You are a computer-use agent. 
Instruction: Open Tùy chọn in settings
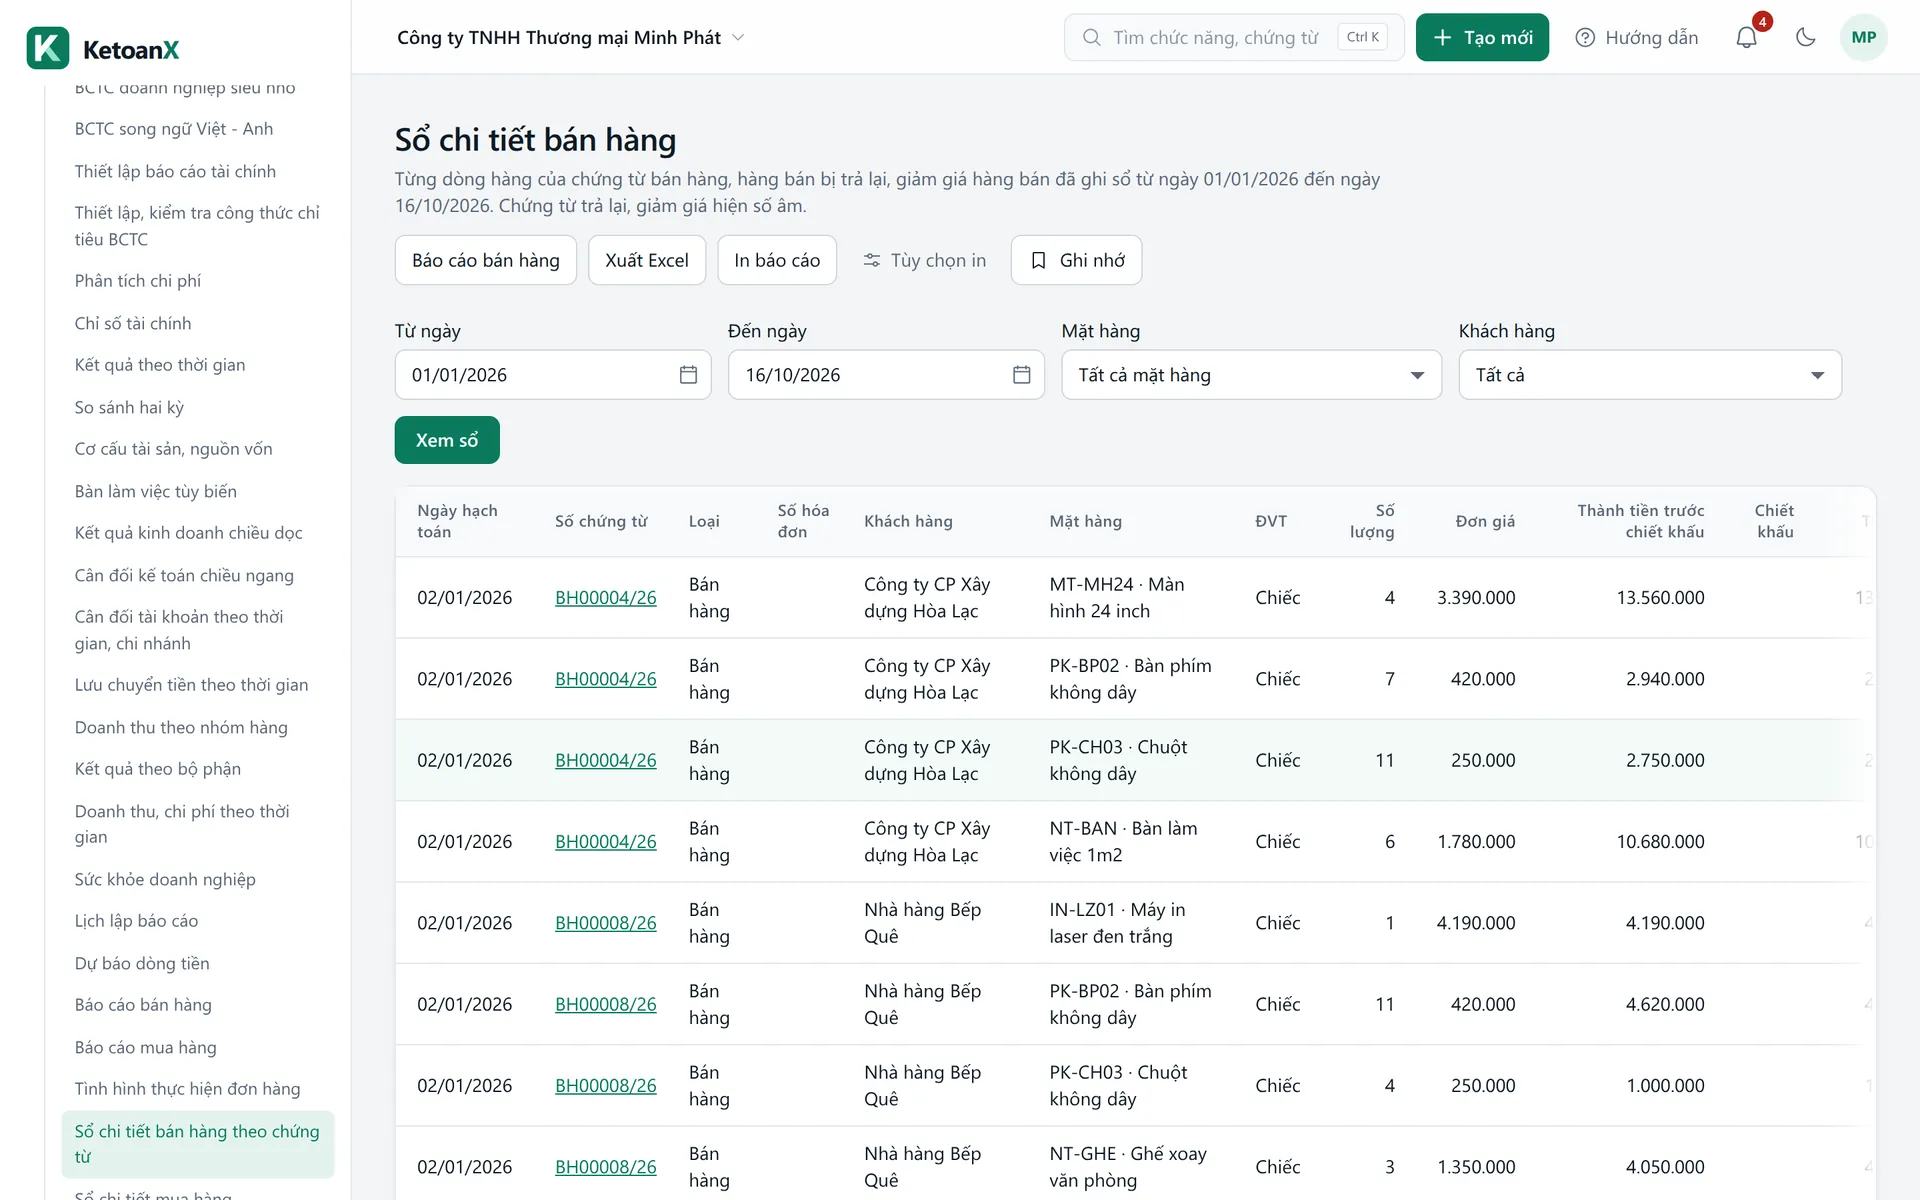point(925,260)
